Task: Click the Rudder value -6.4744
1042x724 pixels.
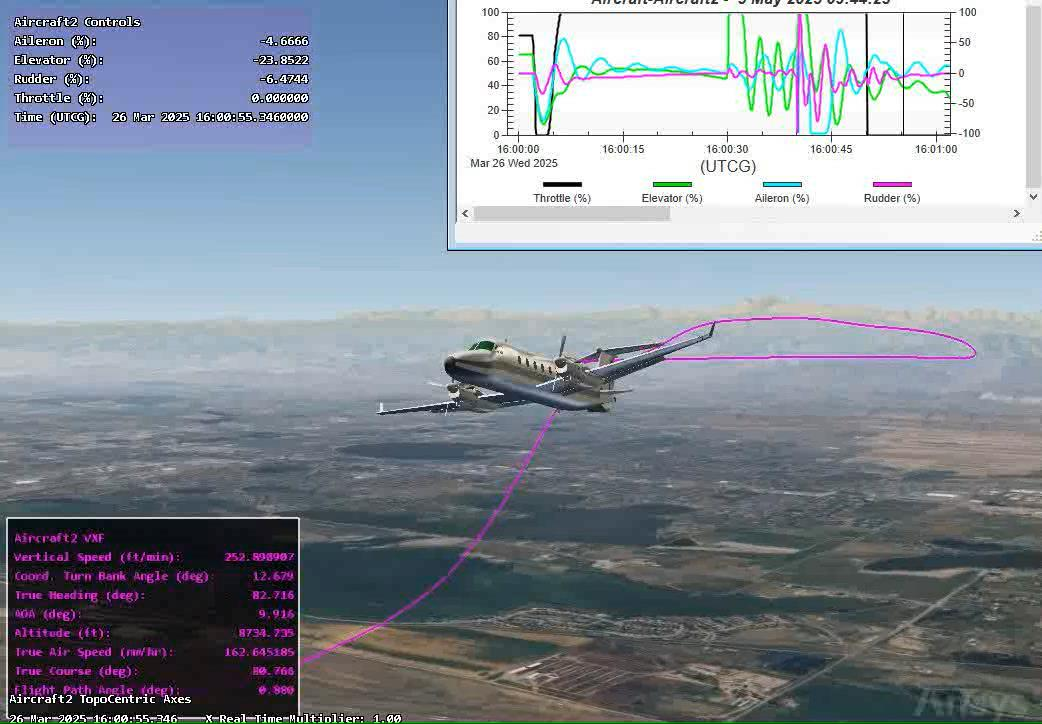Action: click(284, 79)
